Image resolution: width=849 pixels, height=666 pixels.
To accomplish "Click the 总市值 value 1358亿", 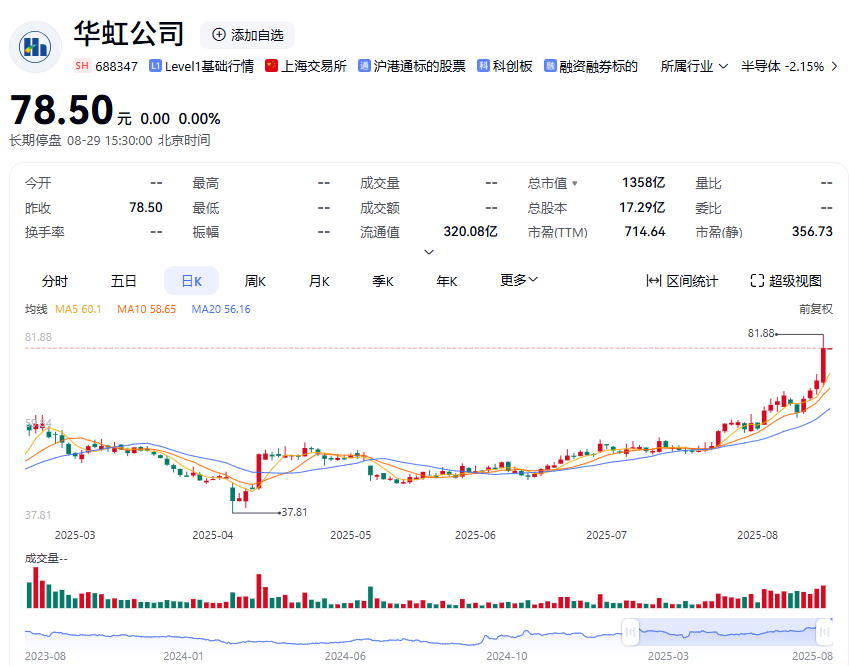I will click(x=643, y=182).
